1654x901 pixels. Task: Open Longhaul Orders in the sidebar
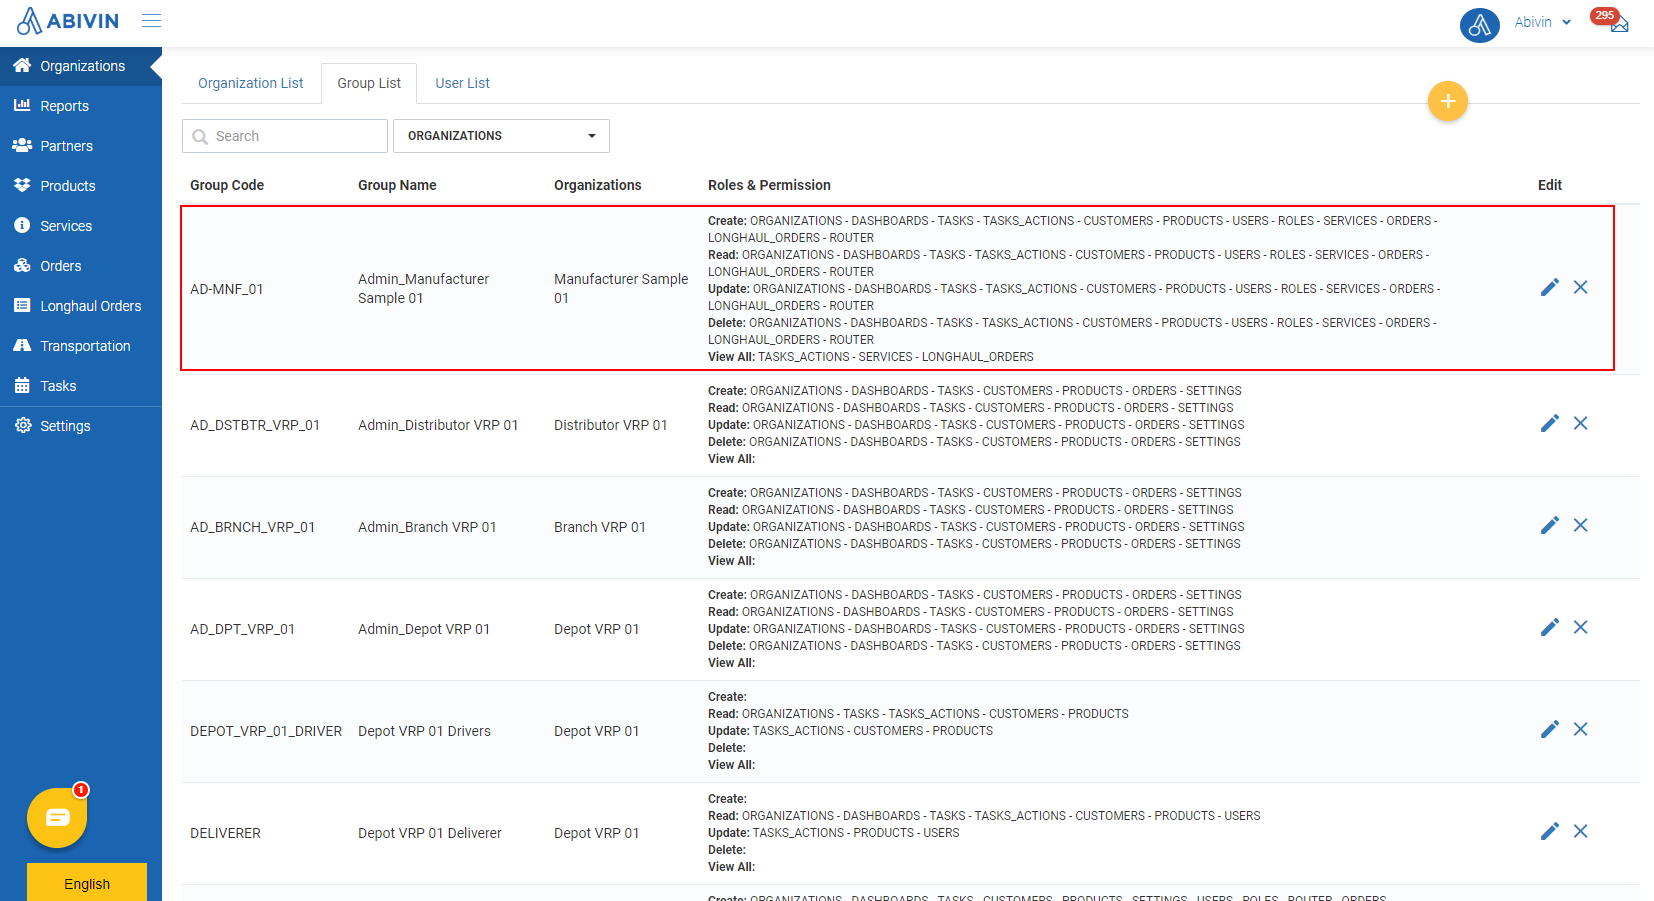click(81, 306)
